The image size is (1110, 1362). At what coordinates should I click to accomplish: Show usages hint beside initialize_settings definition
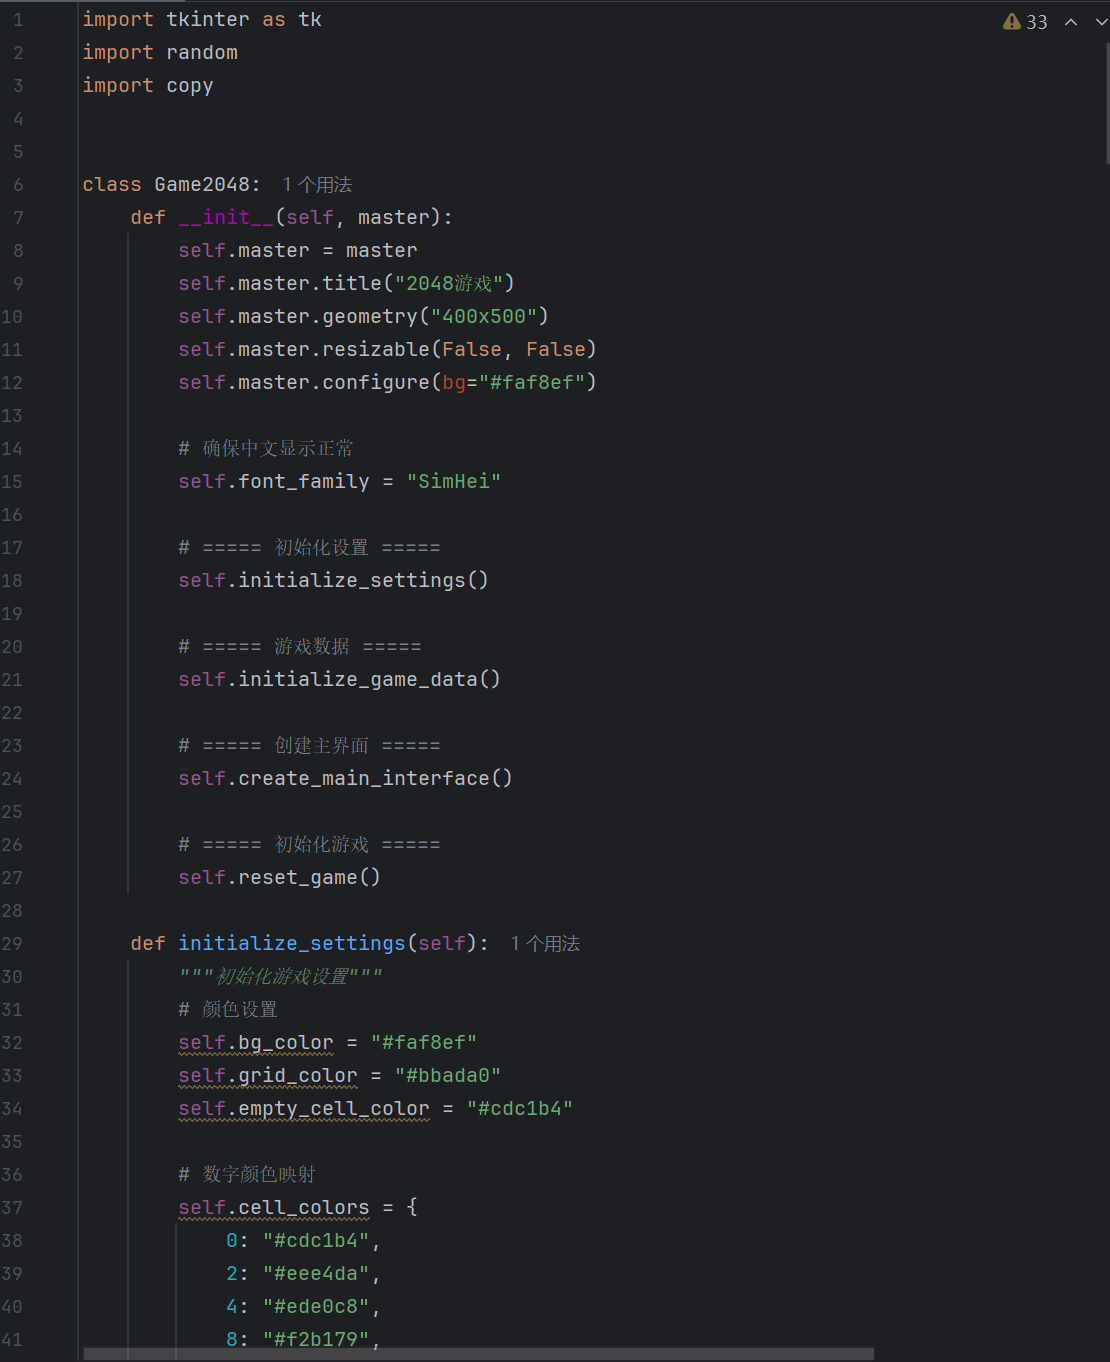click(545, 944)
